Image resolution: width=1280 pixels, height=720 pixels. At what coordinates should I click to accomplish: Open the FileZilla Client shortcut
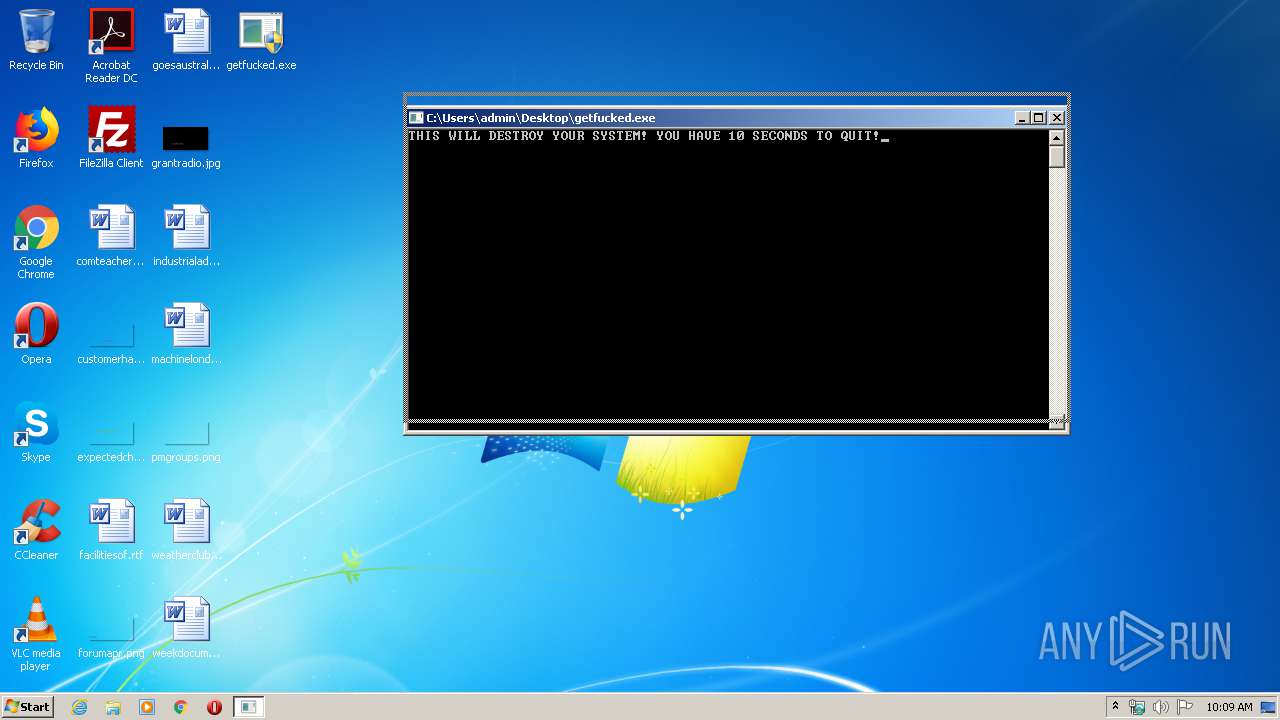tap(111, 138)
